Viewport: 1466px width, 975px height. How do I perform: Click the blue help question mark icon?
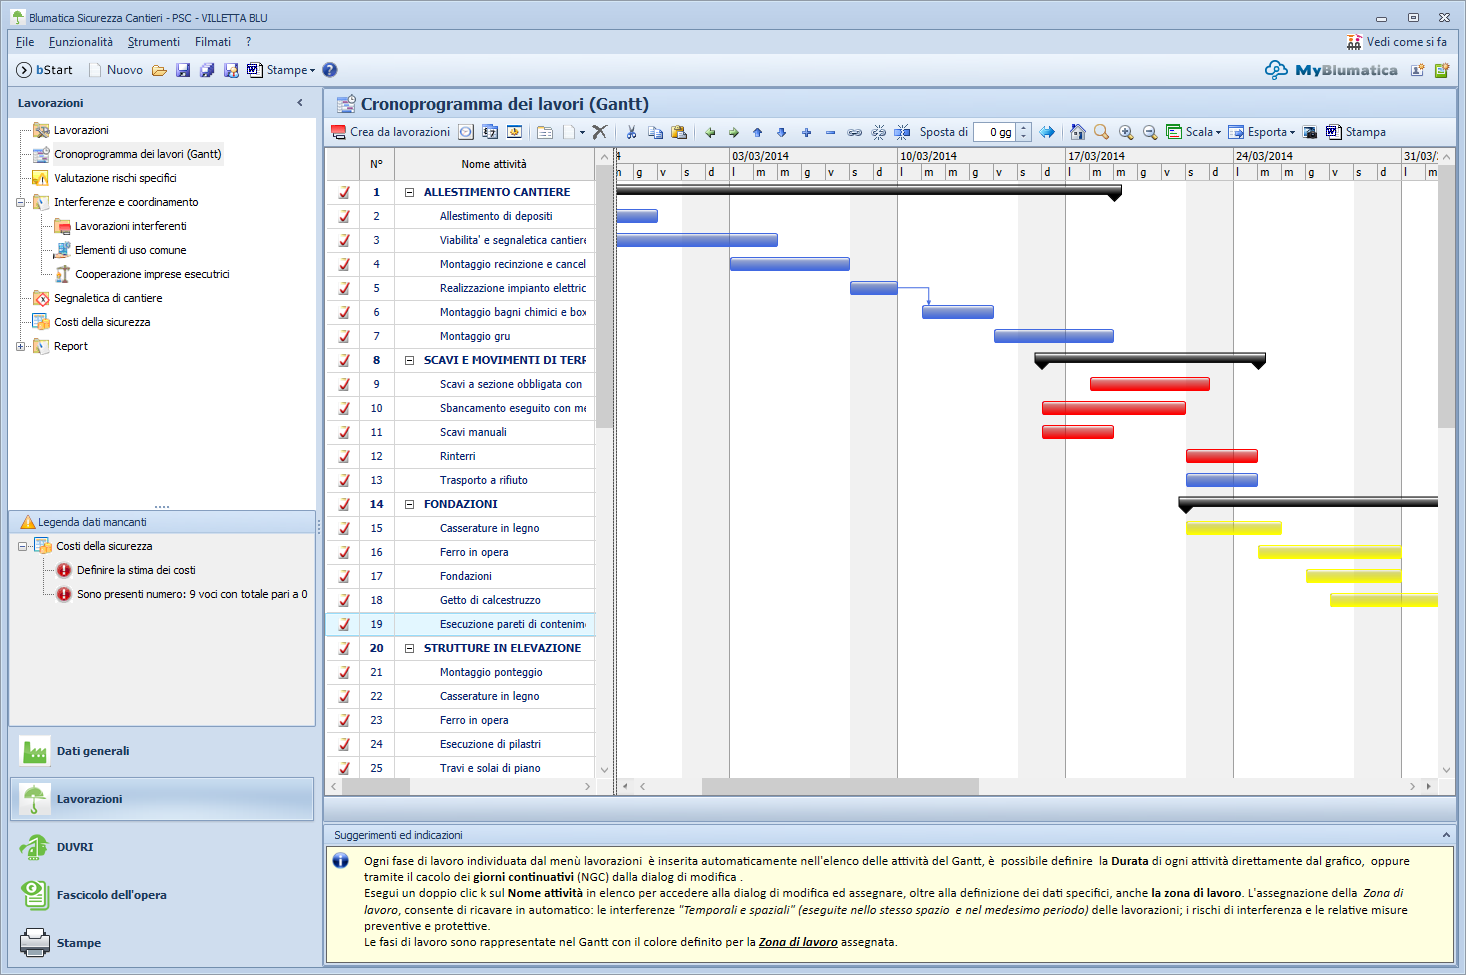pos(330,70)
